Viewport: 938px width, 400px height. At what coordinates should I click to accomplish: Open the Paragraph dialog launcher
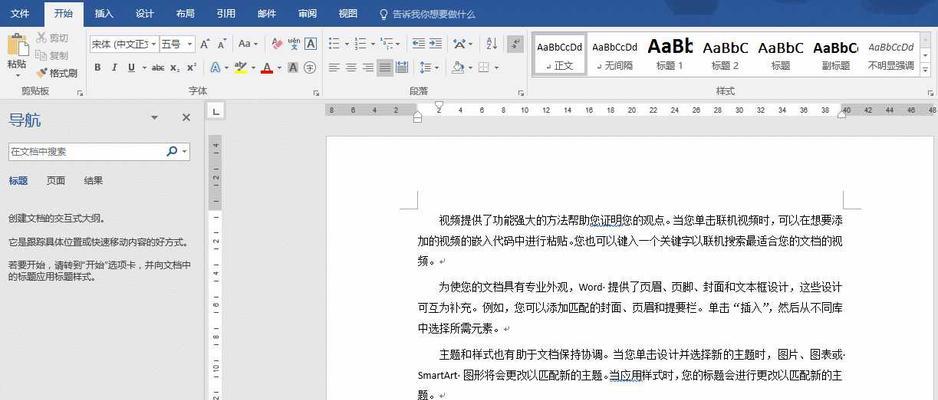521,93
